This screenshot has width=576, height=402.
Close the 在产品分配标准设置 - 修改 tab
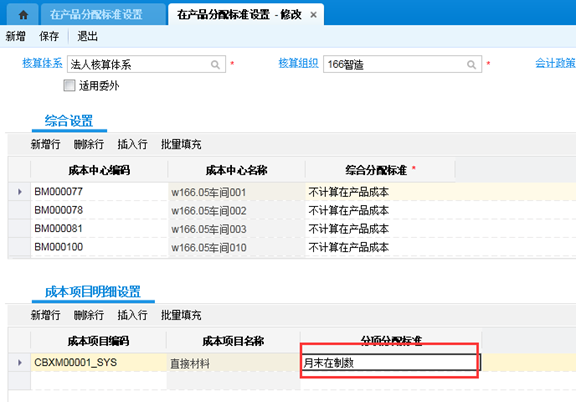click(313, 15)
